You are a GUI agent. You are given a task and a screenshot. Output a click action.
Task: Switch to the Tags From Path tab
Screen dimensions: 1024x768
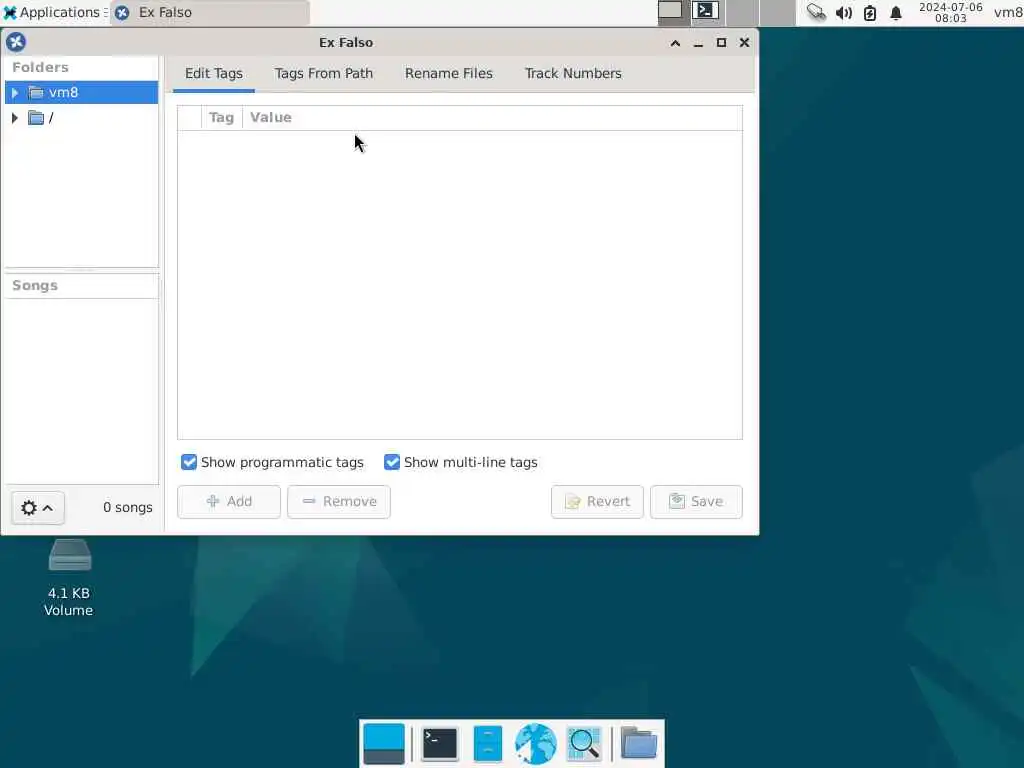(323, 73)
